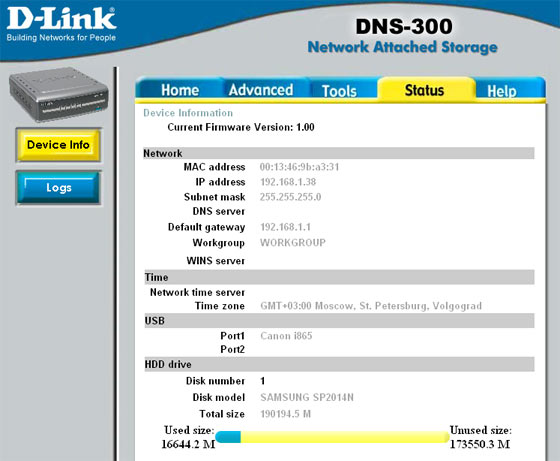Image resolution: width=560 pixels, height=461 pixels.
Task: Open the Tools tab
Action: (339, 91)
